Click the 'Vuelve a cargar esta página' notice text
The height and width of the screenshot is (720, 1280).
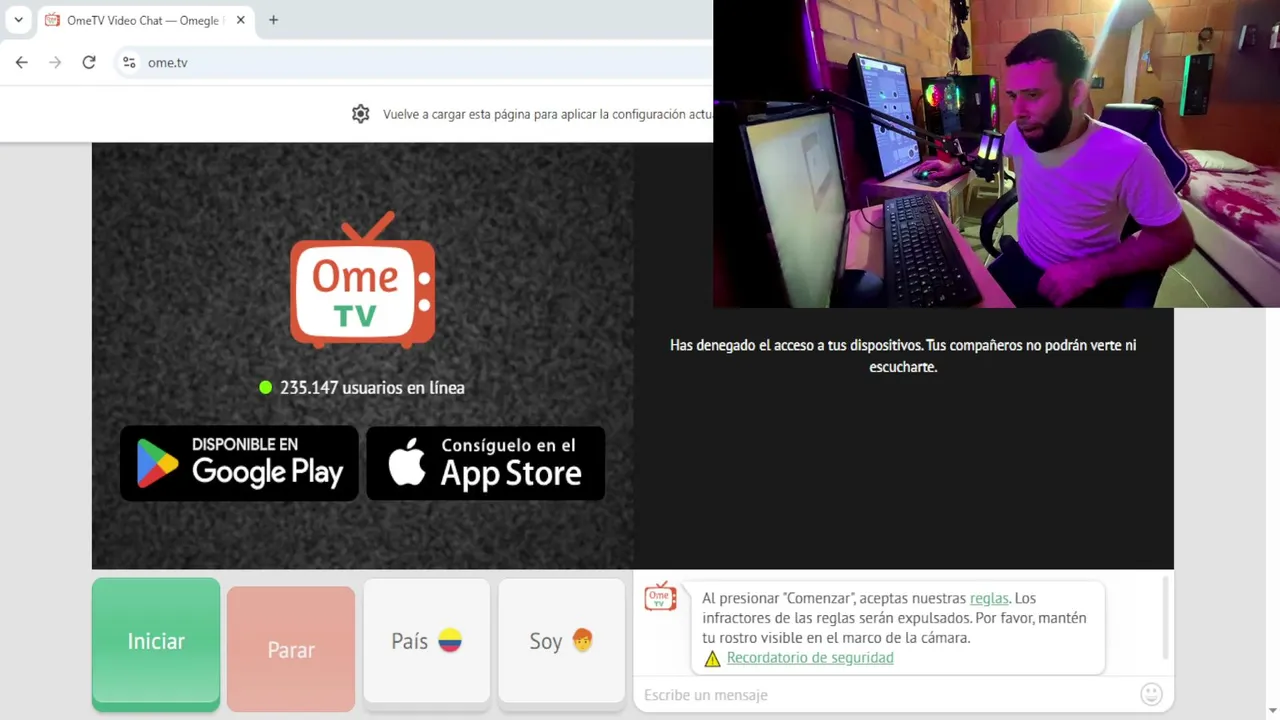coord(548,114)
